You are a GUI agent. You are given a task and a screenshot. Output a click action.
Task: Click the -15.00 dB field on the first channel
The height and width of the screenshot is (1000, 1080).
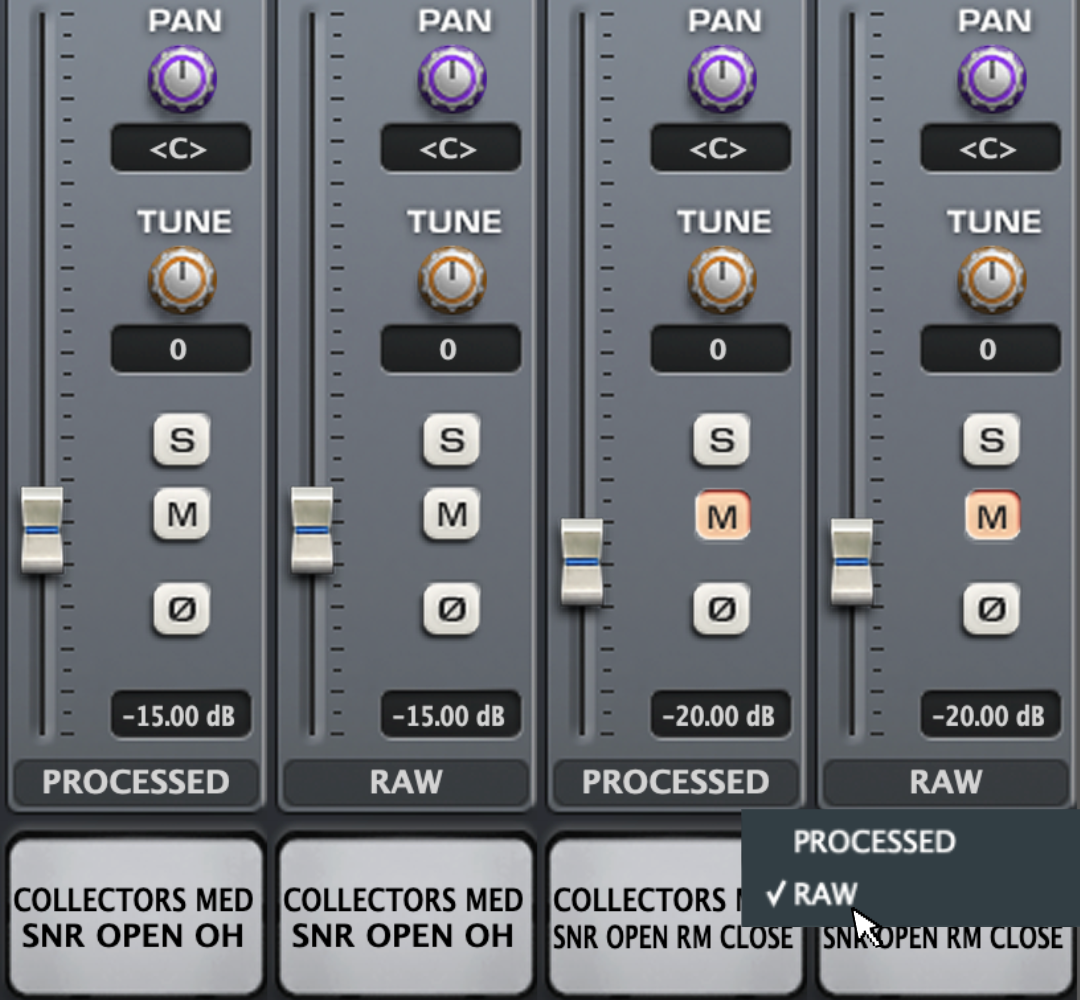180,716
